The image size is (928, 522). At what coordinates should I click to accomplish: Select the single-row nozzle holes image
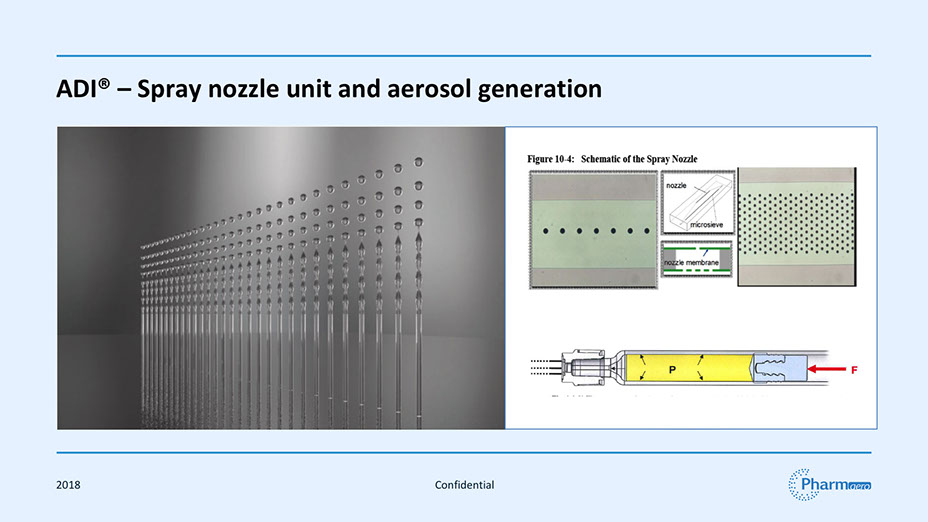592,230
